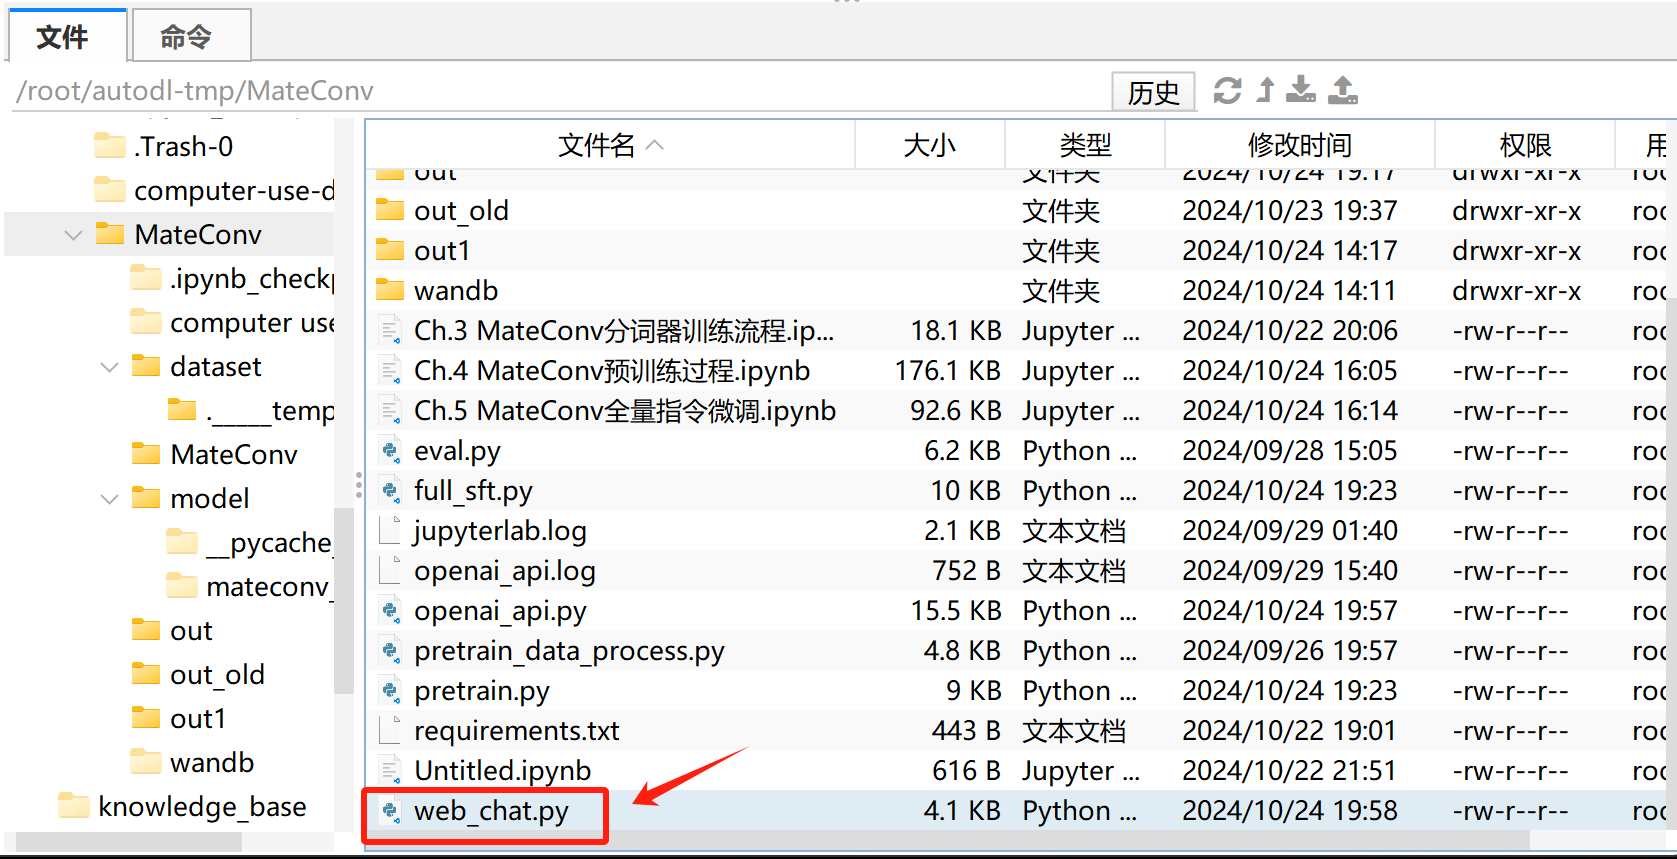This screenshot has width=1677, height=859.
Task: Click the Untitled.ipynb file icon
Action: point(390,770)
